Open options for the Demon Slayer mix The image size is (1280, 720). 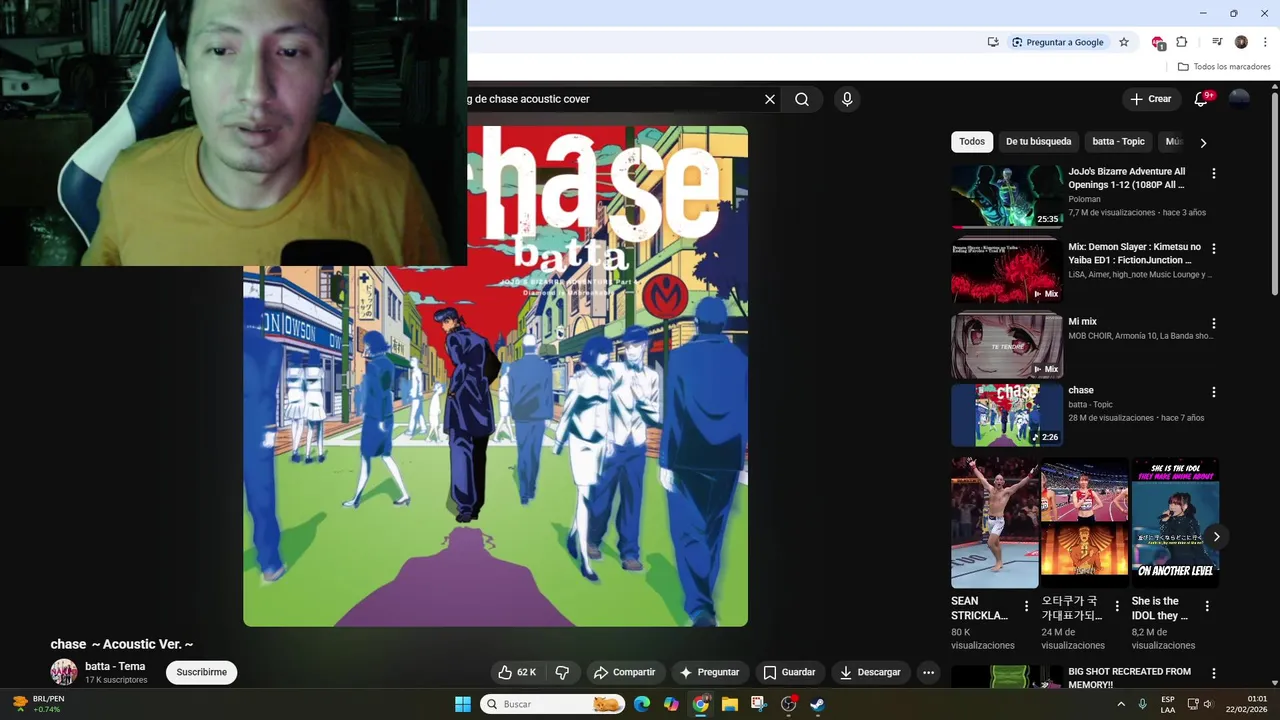[1214, 248]
